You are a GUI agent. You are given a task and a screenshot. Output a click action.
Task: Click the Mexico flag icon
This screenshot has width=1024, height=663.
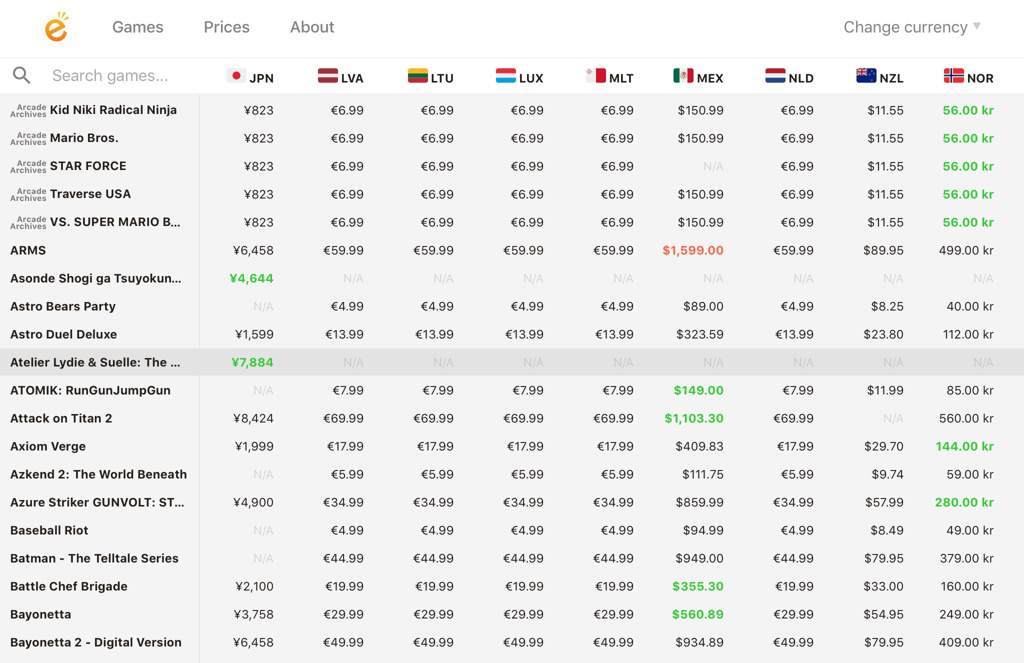tap(683, 75)
